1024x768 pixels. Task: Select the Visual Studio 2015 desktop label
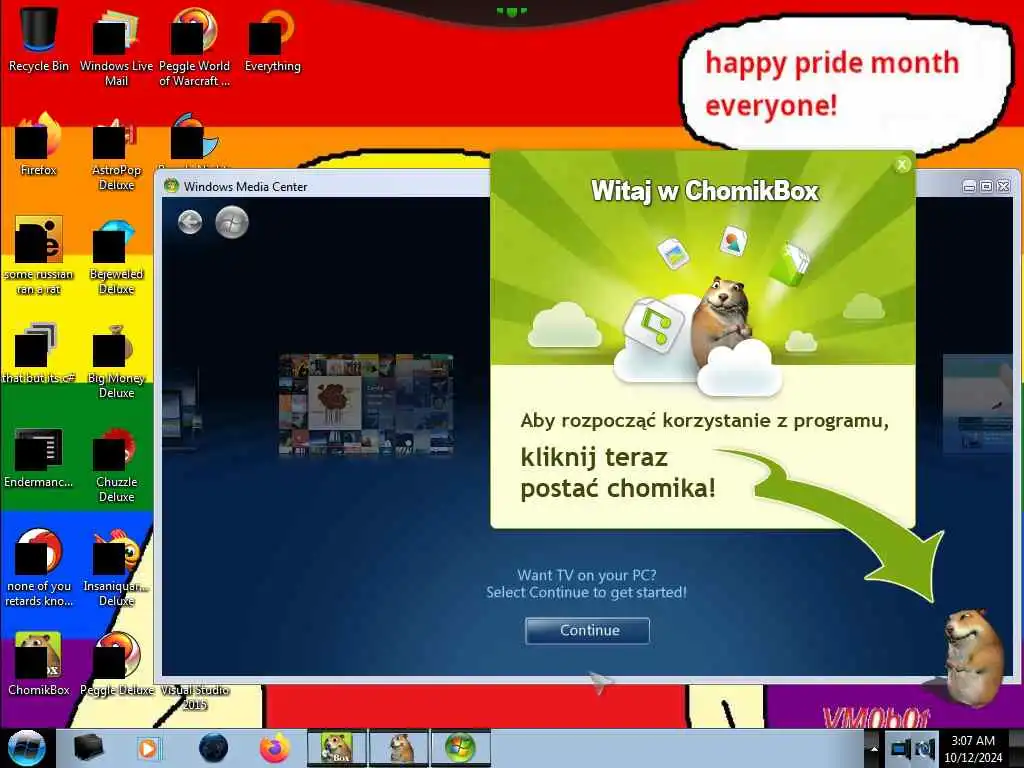coord(194,697)
